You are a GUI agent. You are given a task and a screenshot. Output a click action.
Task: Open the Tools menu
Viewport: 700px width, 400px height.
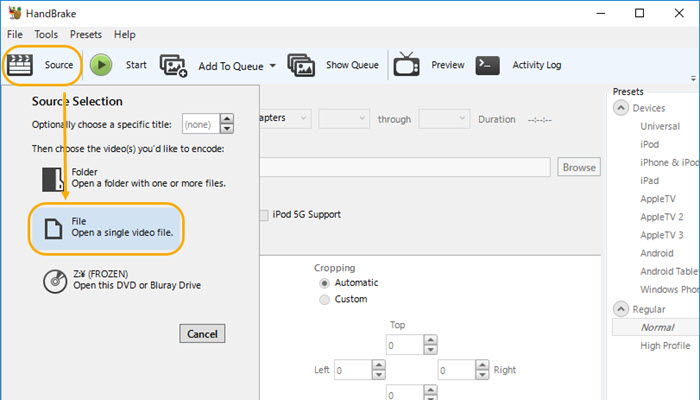pos(46,34)
